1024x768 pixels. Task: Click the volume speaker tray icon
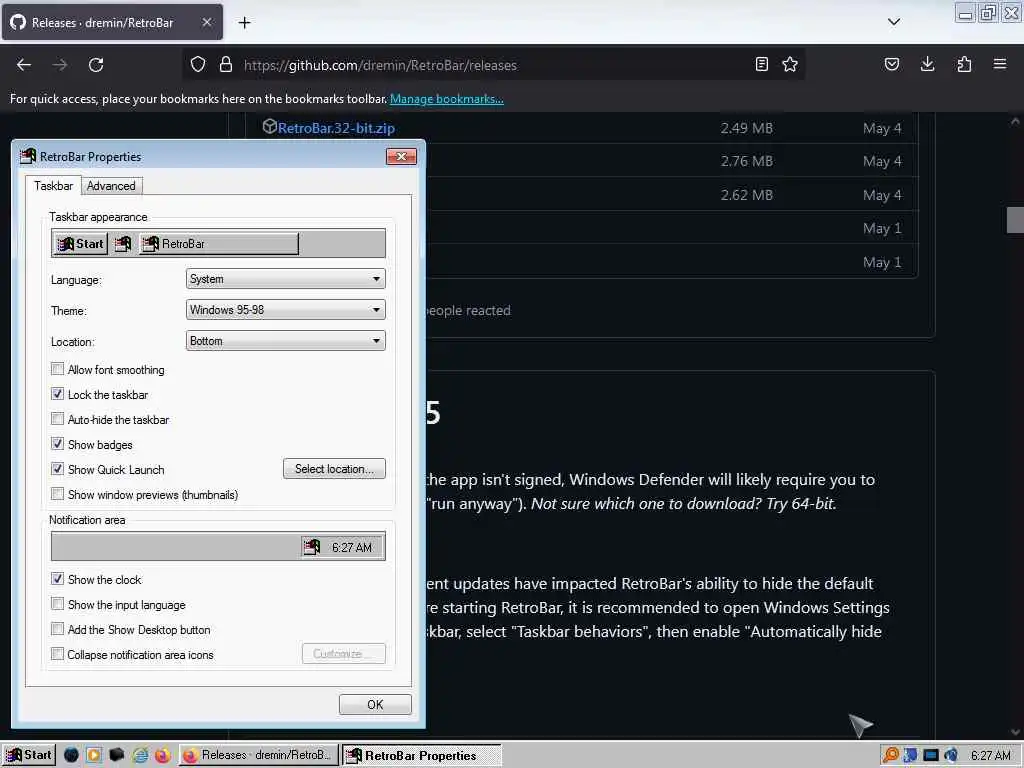951,756
